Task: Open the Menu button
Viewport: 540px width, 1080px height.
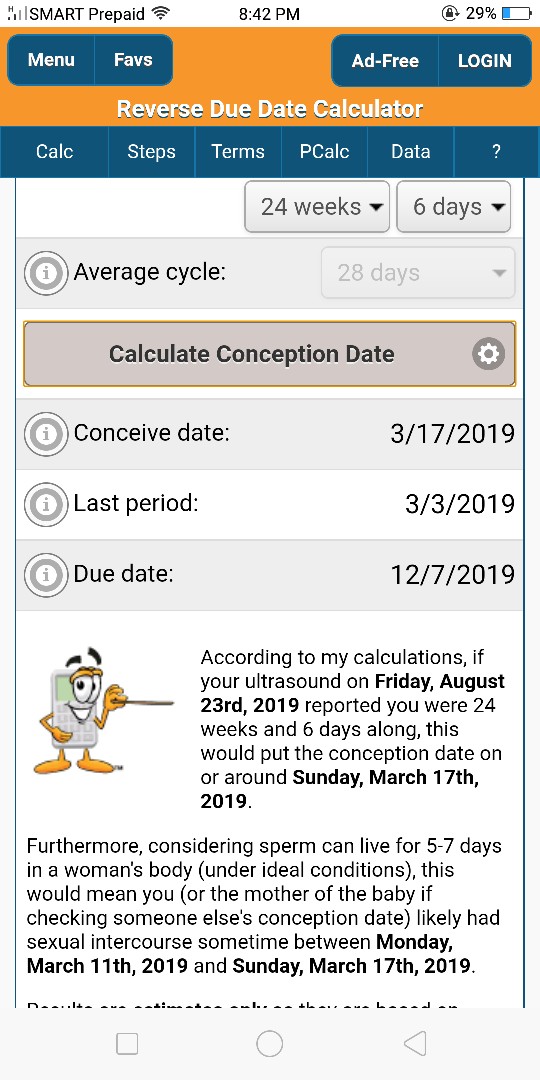Action: click(x=51, y=60)
